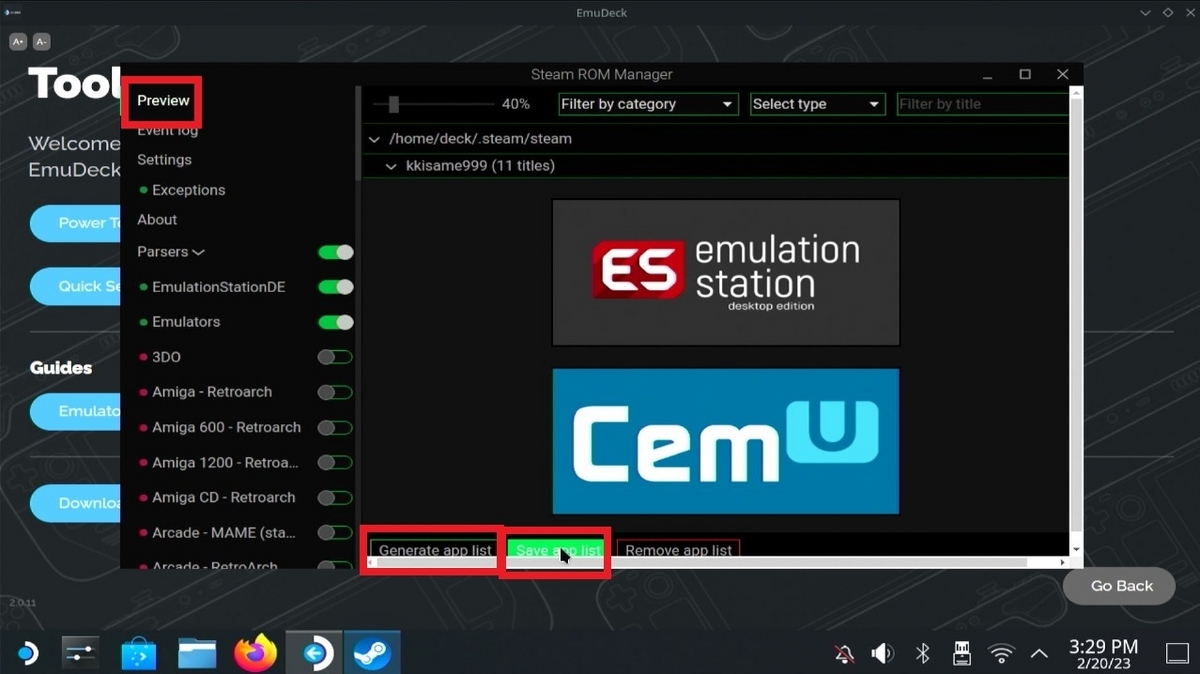Select the Cemu artwork thumbnail

(726, 441)
